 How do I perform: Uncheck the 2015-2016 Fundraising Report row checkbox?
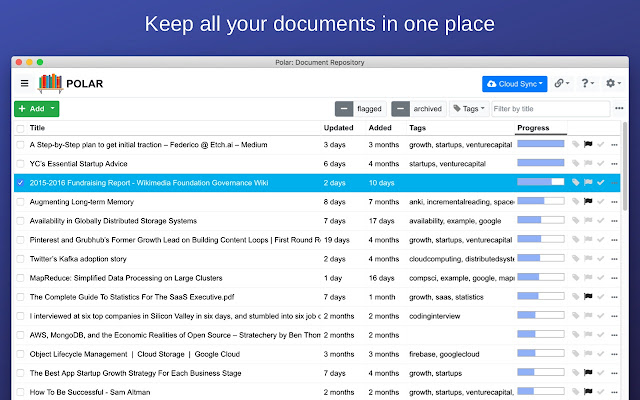20,183
